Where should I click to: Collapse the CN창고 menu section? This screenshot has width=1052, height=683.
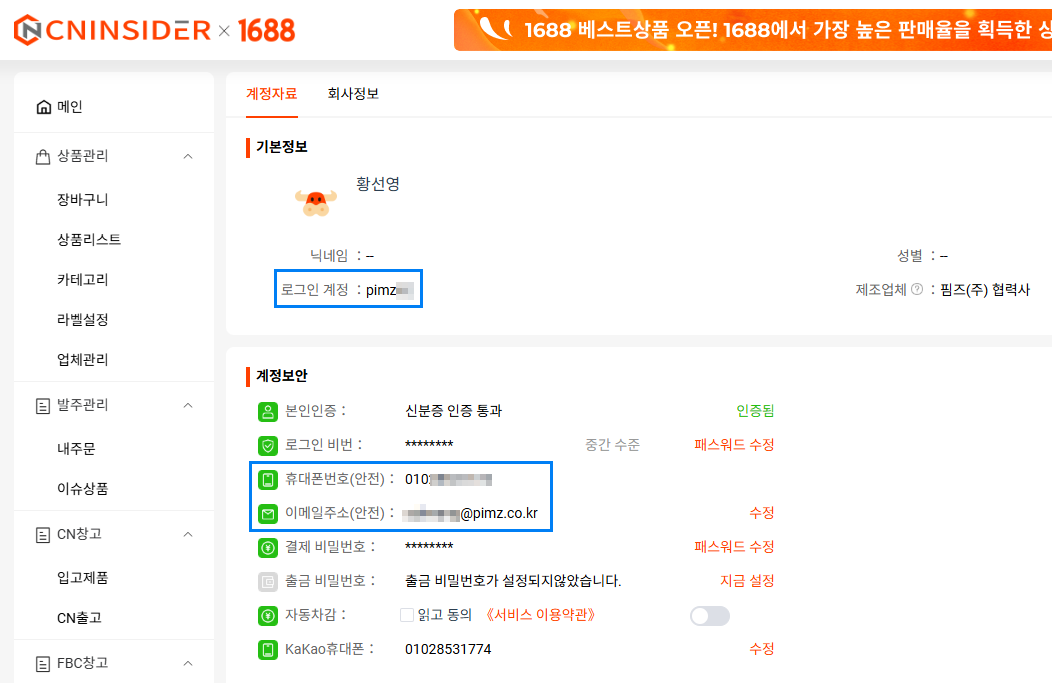(188, 534)
